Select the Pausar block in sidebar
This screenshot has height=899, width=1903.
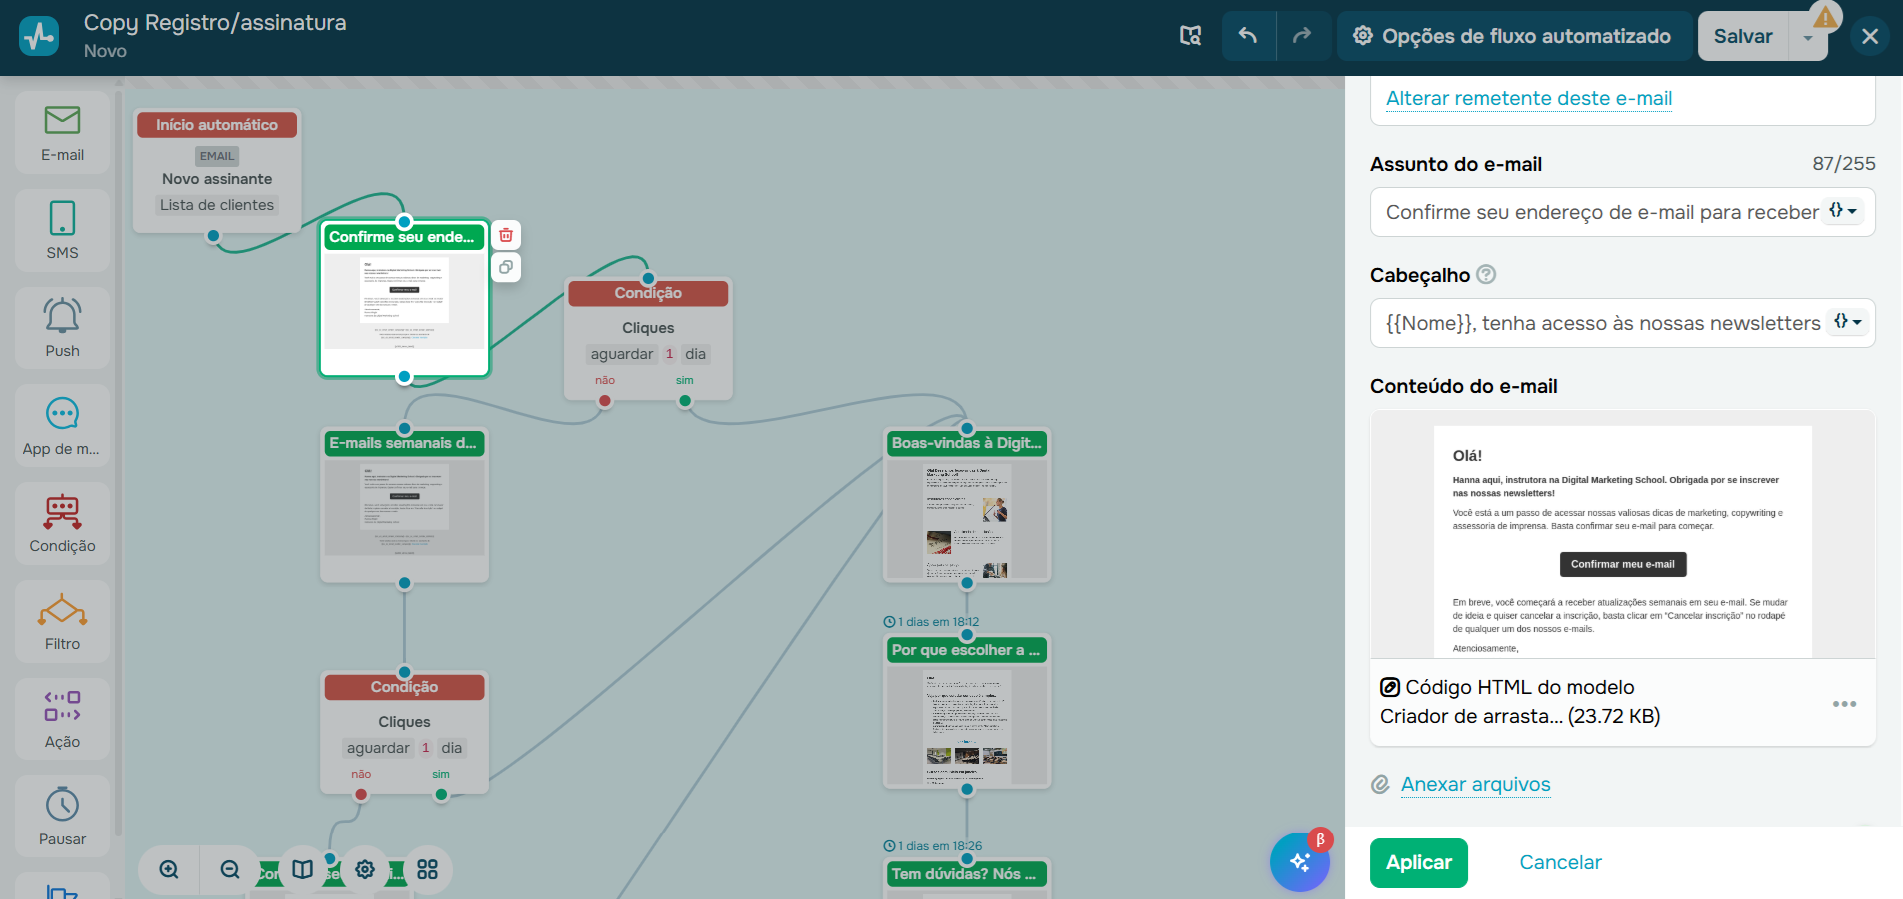pos(62,817)
